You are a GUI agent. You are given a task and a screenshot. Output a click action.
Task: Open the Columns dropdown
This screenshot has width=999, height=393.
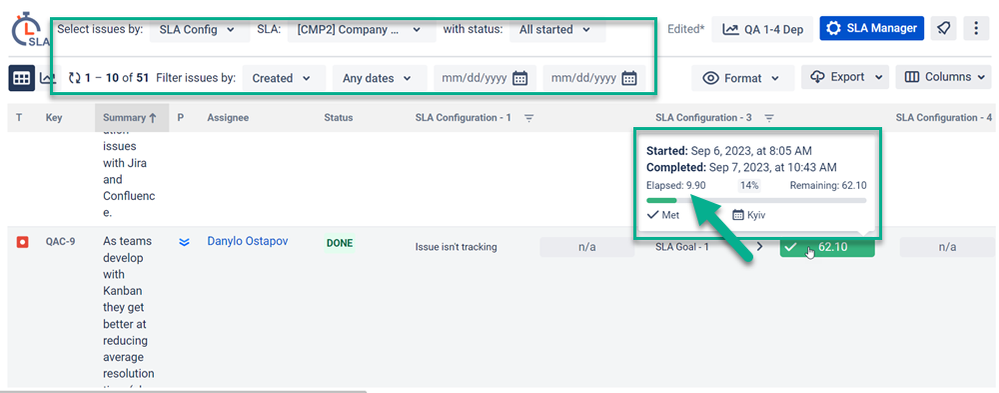943,77
